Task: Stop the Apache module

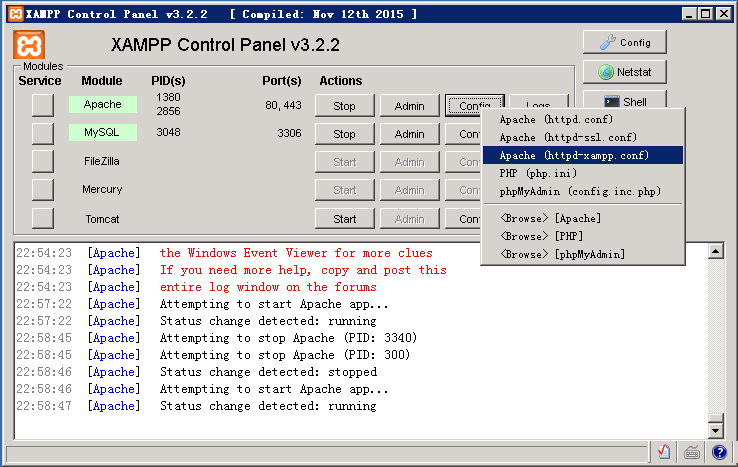Action: pyautogui.click(x=345, y=105)
